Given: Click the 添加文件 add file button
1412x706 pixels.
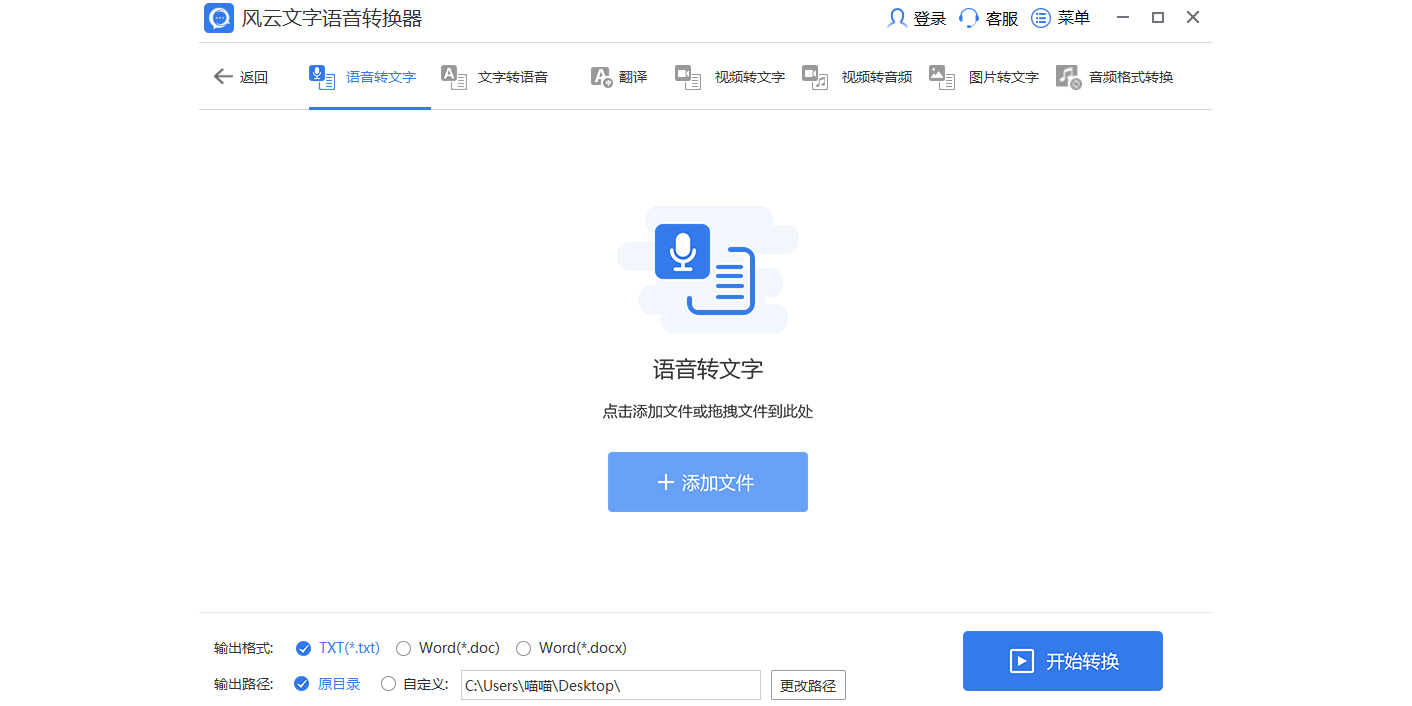Looking at the screenshot, I should (x=707, y=482).
